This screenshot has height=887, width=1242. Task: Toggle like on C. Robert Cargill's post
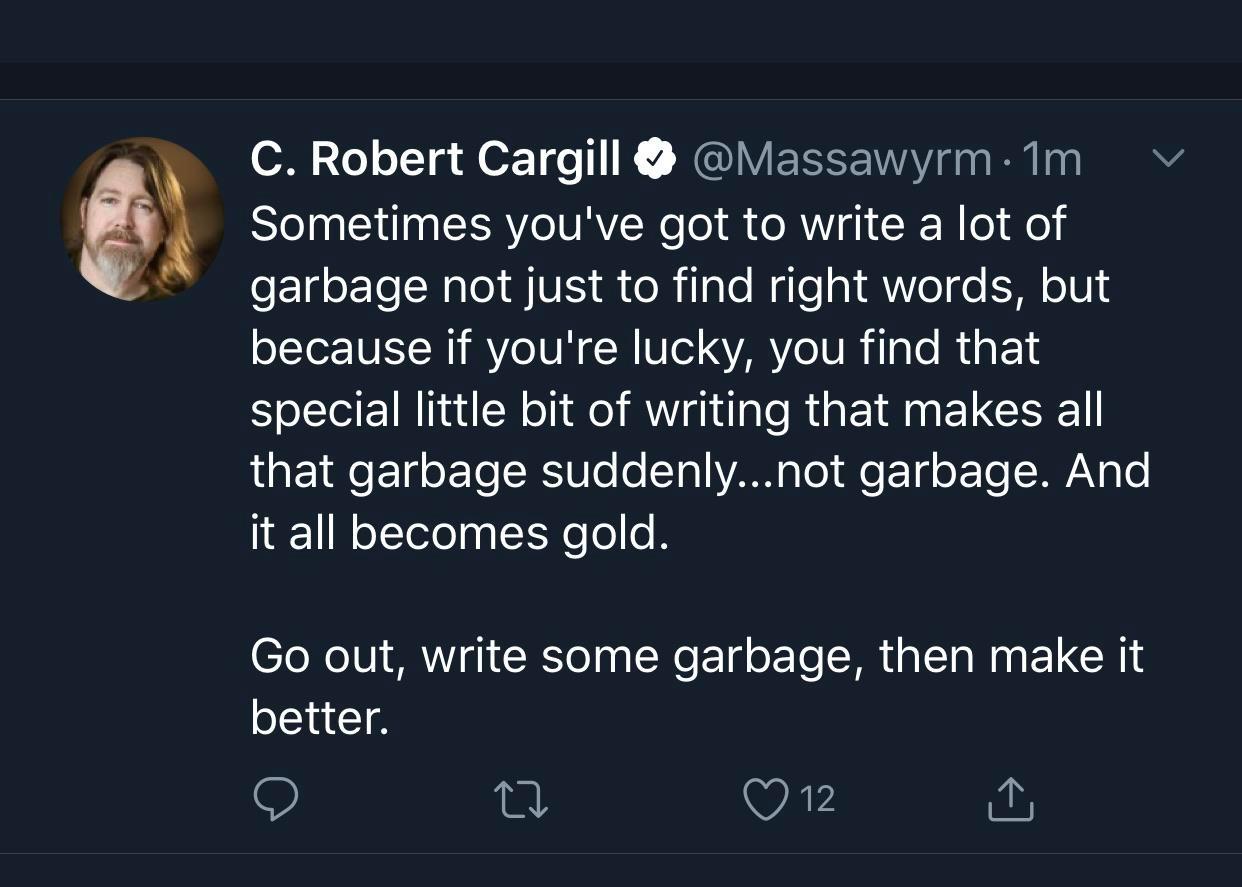click(767, 798)
